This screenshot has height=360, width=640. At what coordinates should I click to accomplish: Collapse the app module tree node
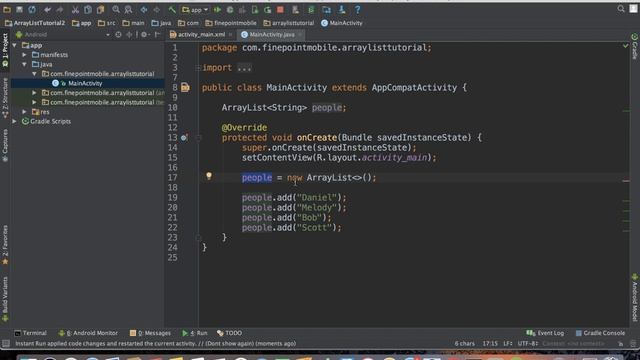tap(15, 45)
